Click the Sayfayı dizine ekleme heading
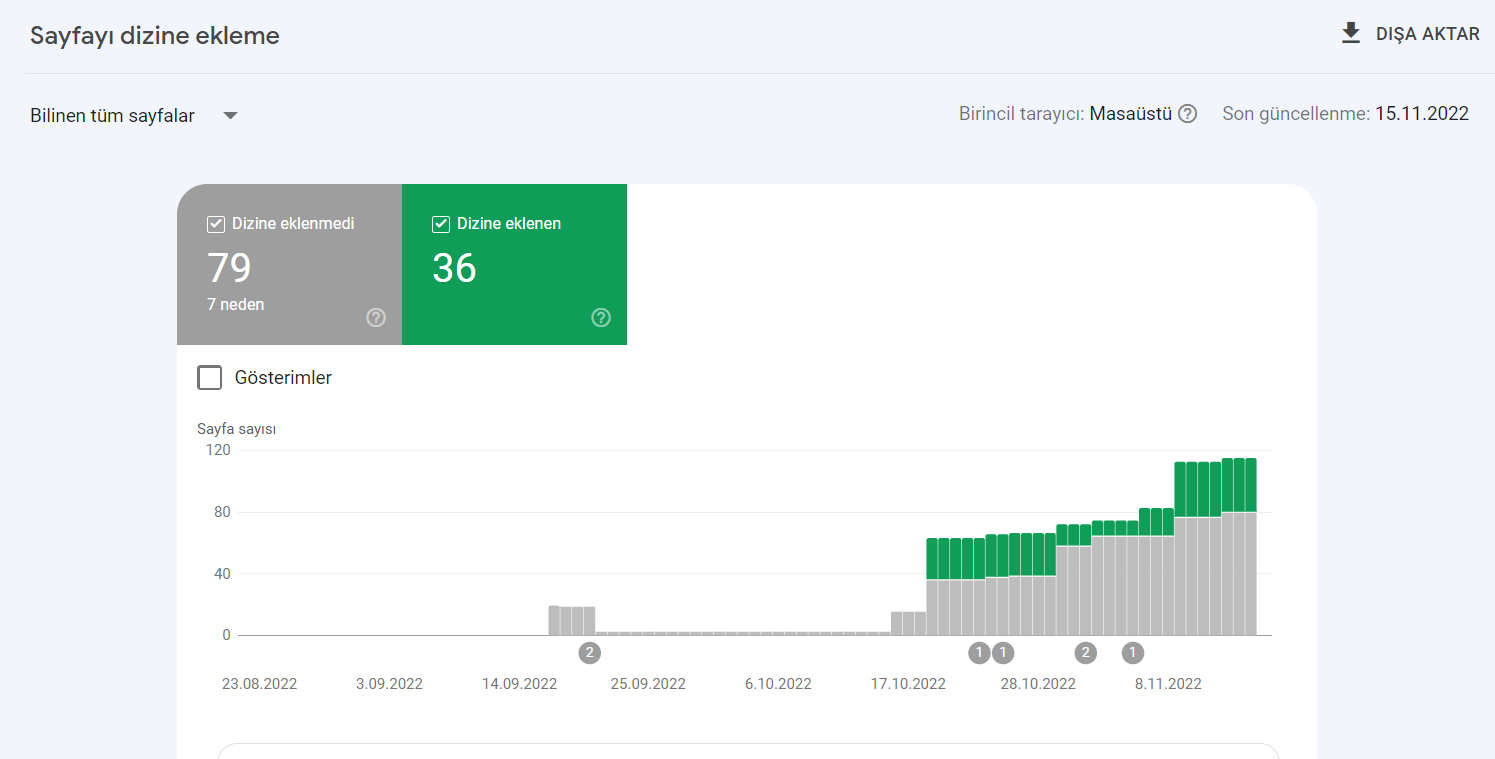 (155, 36)
